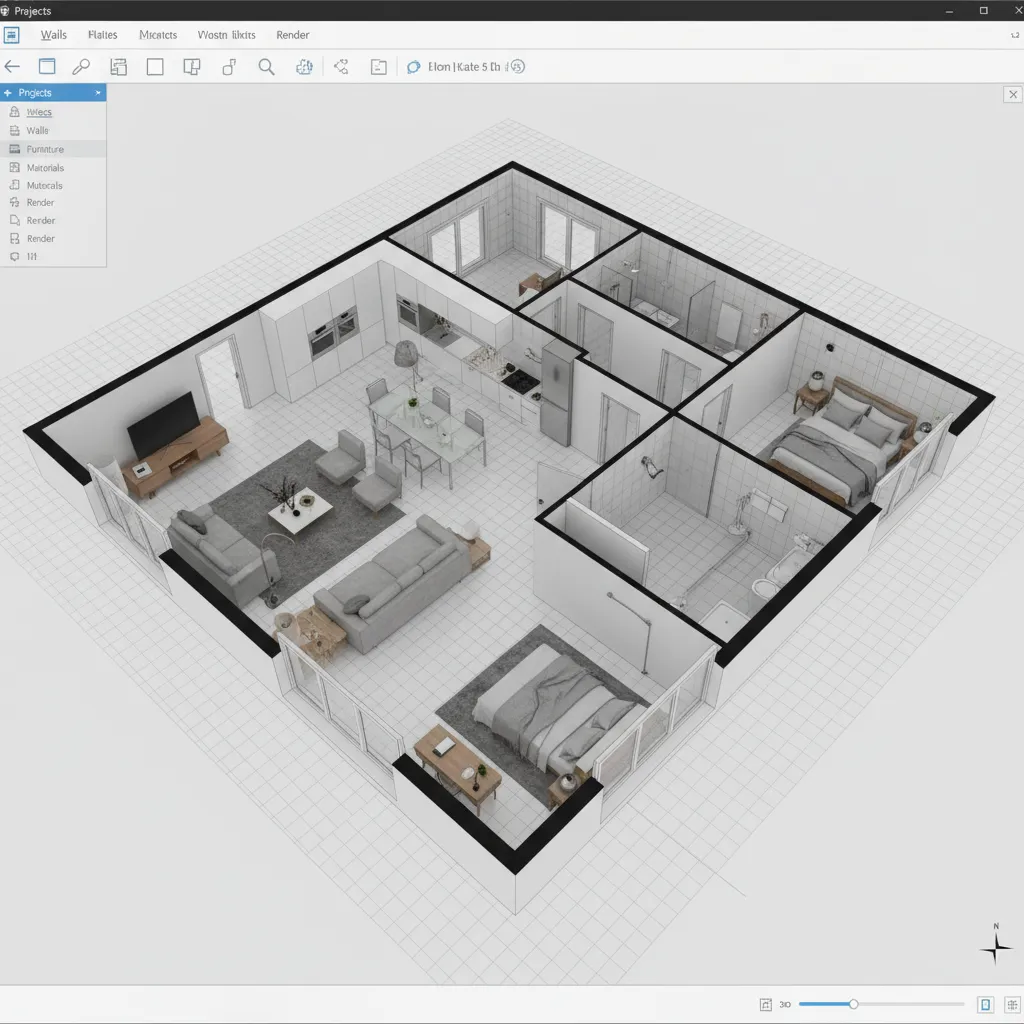Open the notes panel from the toolbar
1024x1024 pixels.
tap(378, 67)
